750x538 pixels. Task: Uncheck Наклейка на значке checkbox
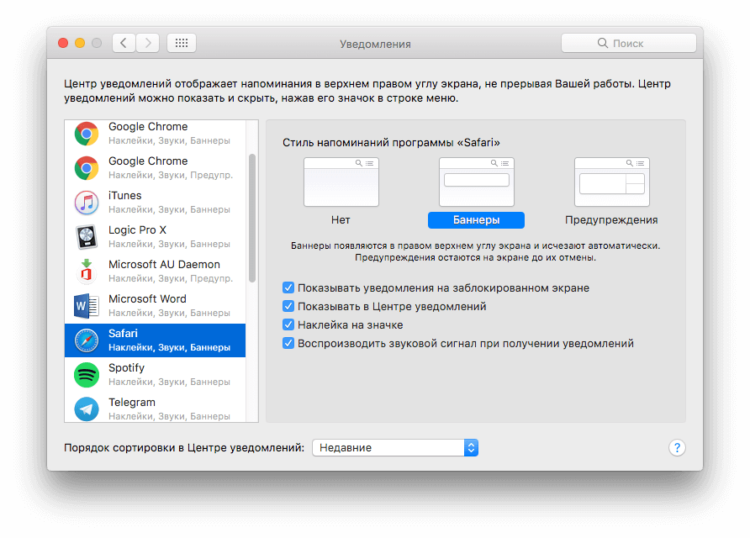coord(288,325)
